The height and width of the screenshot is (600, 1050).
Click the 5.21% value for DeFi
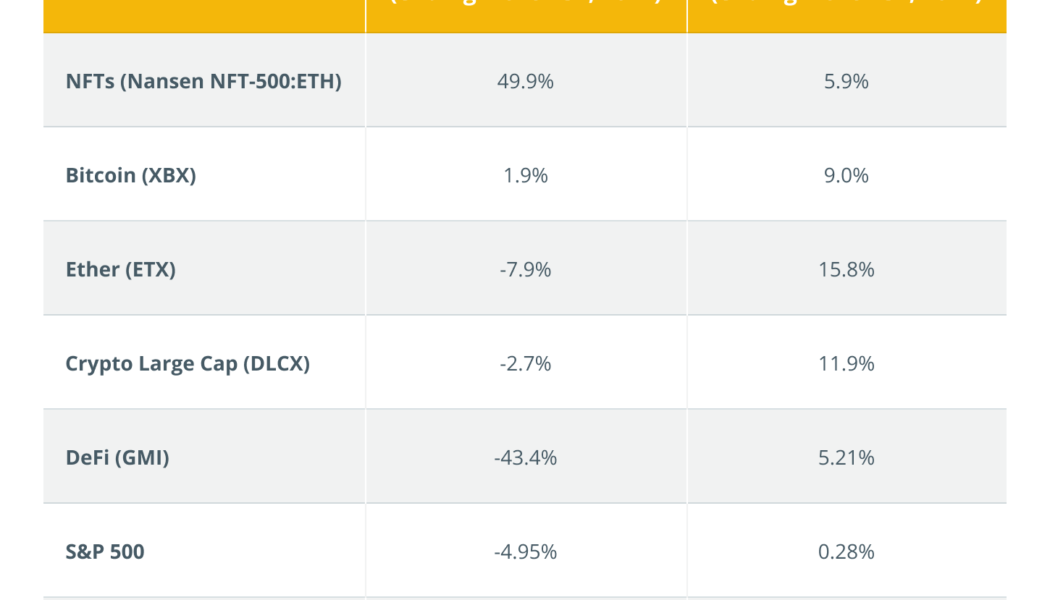(x=846, y=458)
